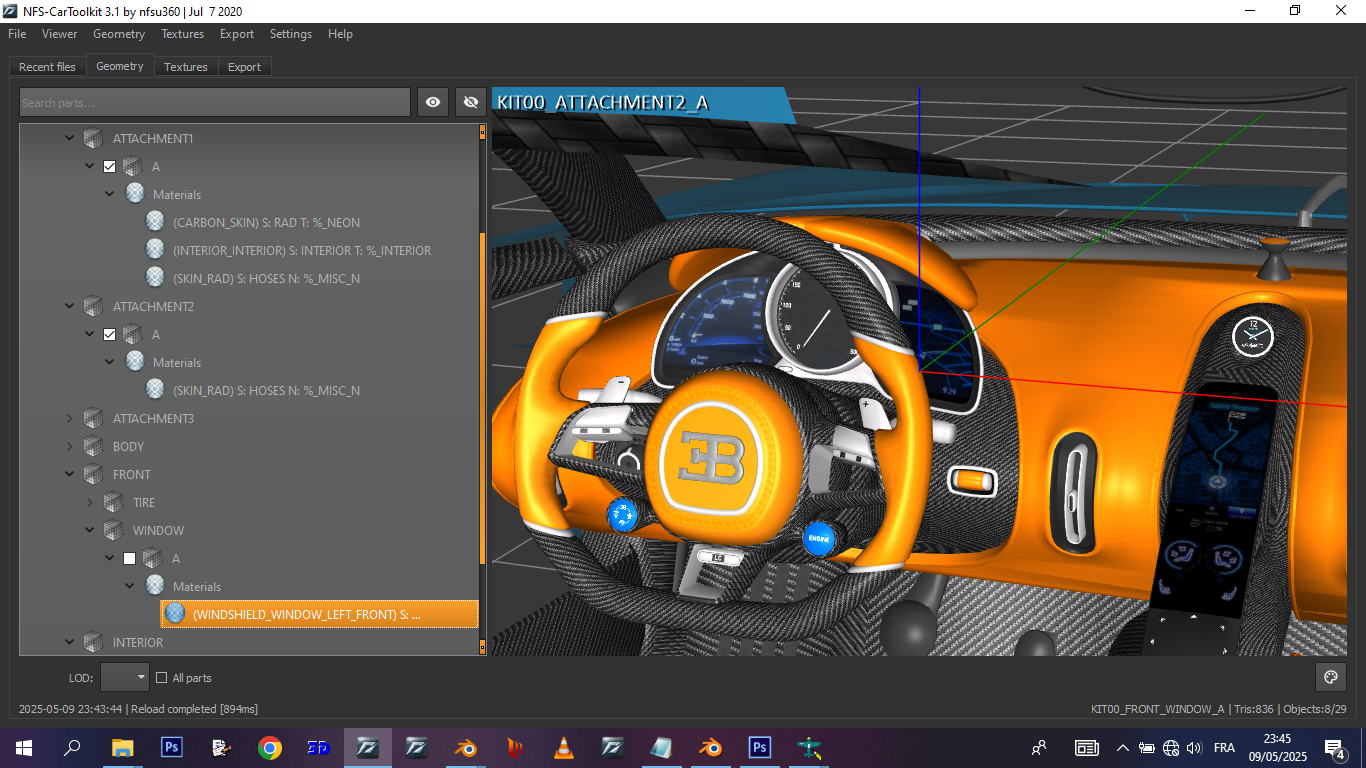Screen dimensions: 1366x768
Task: Select (SKIN_RAD) S: HOSES under ATTACHMENT1
Action: point(266,278)
